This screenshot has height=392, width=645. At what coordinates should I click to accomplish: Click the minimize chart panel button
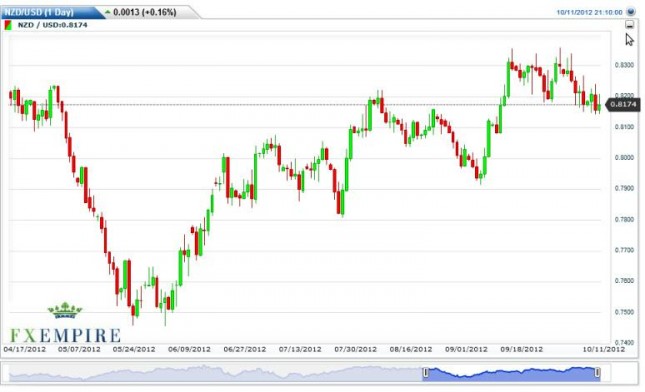629,25
